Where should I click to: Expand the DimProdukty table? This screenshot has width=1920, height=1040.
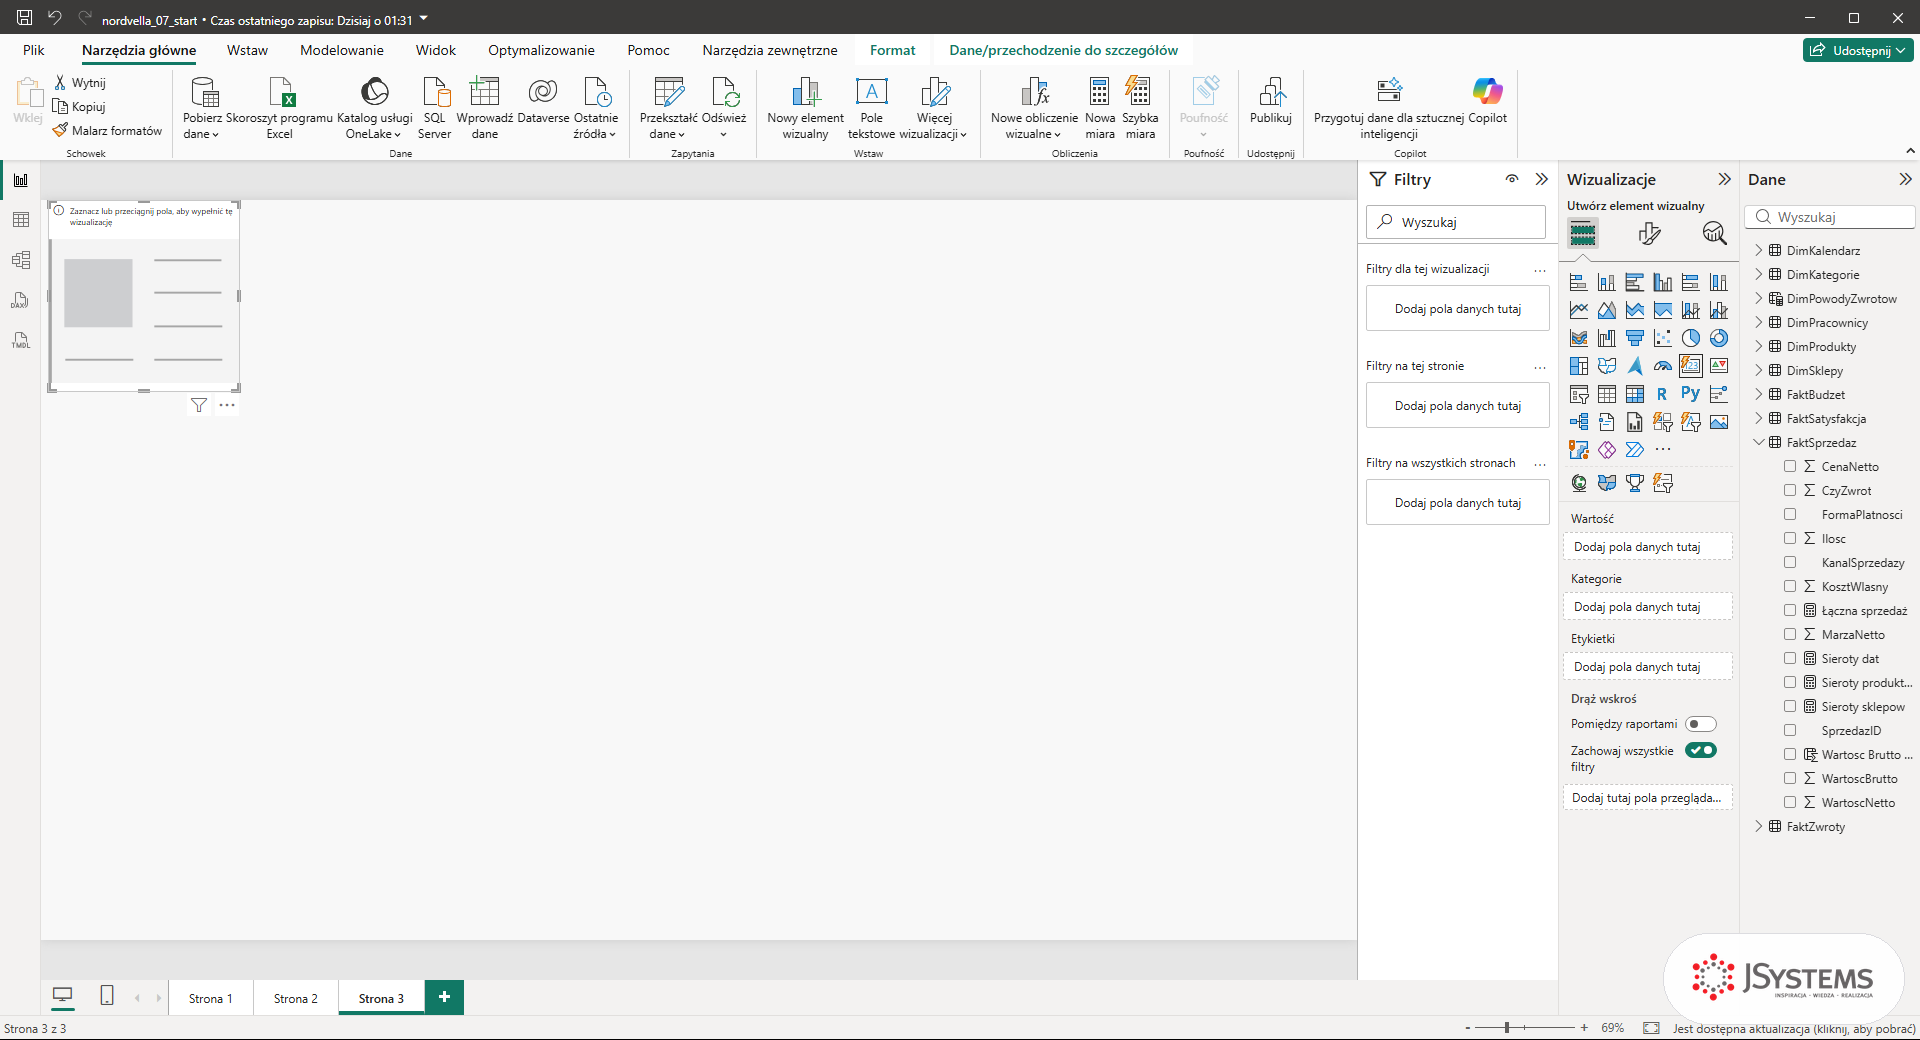[x=1759, y=346]
